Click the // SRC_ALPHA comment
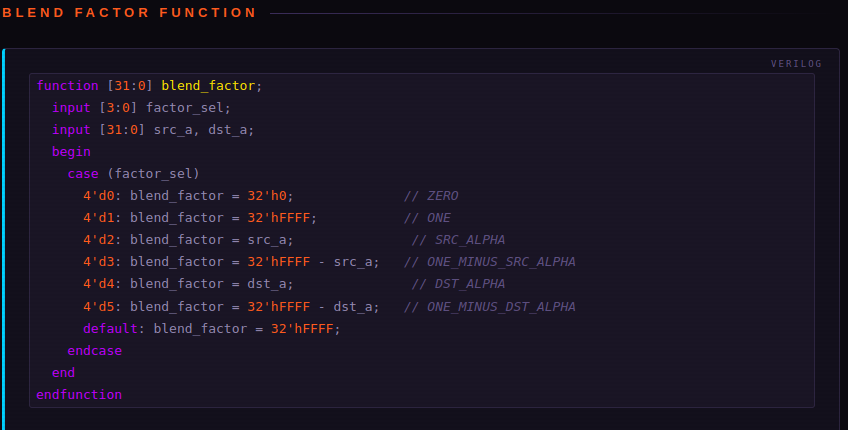This screenshot has height=430, width=848. point(458,240)
